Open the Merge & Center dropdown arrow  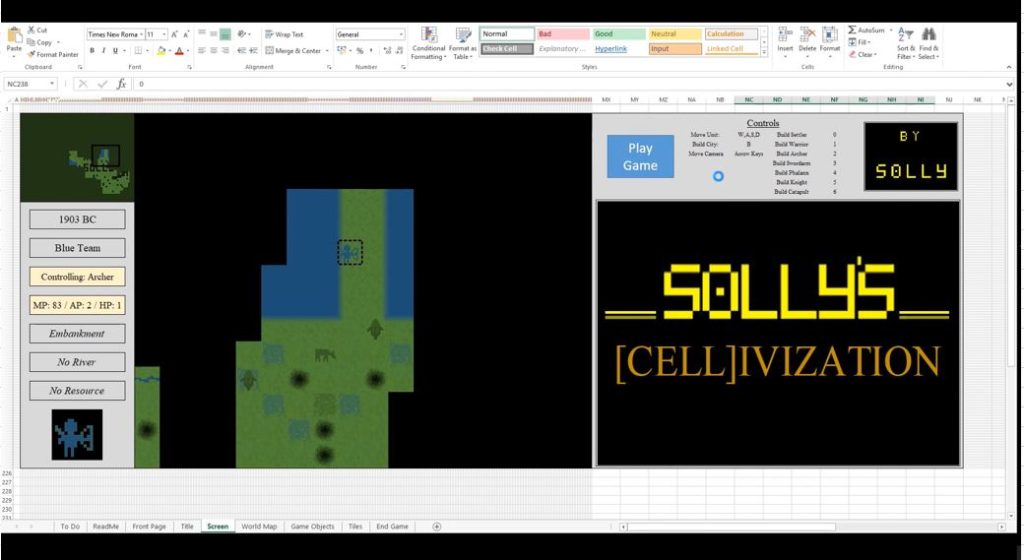[327, 51]
